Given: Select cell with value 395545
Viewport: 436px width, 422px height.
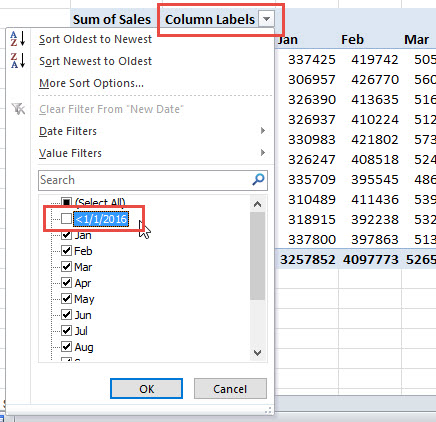Looking at the screenshot, I should point(375,180).
